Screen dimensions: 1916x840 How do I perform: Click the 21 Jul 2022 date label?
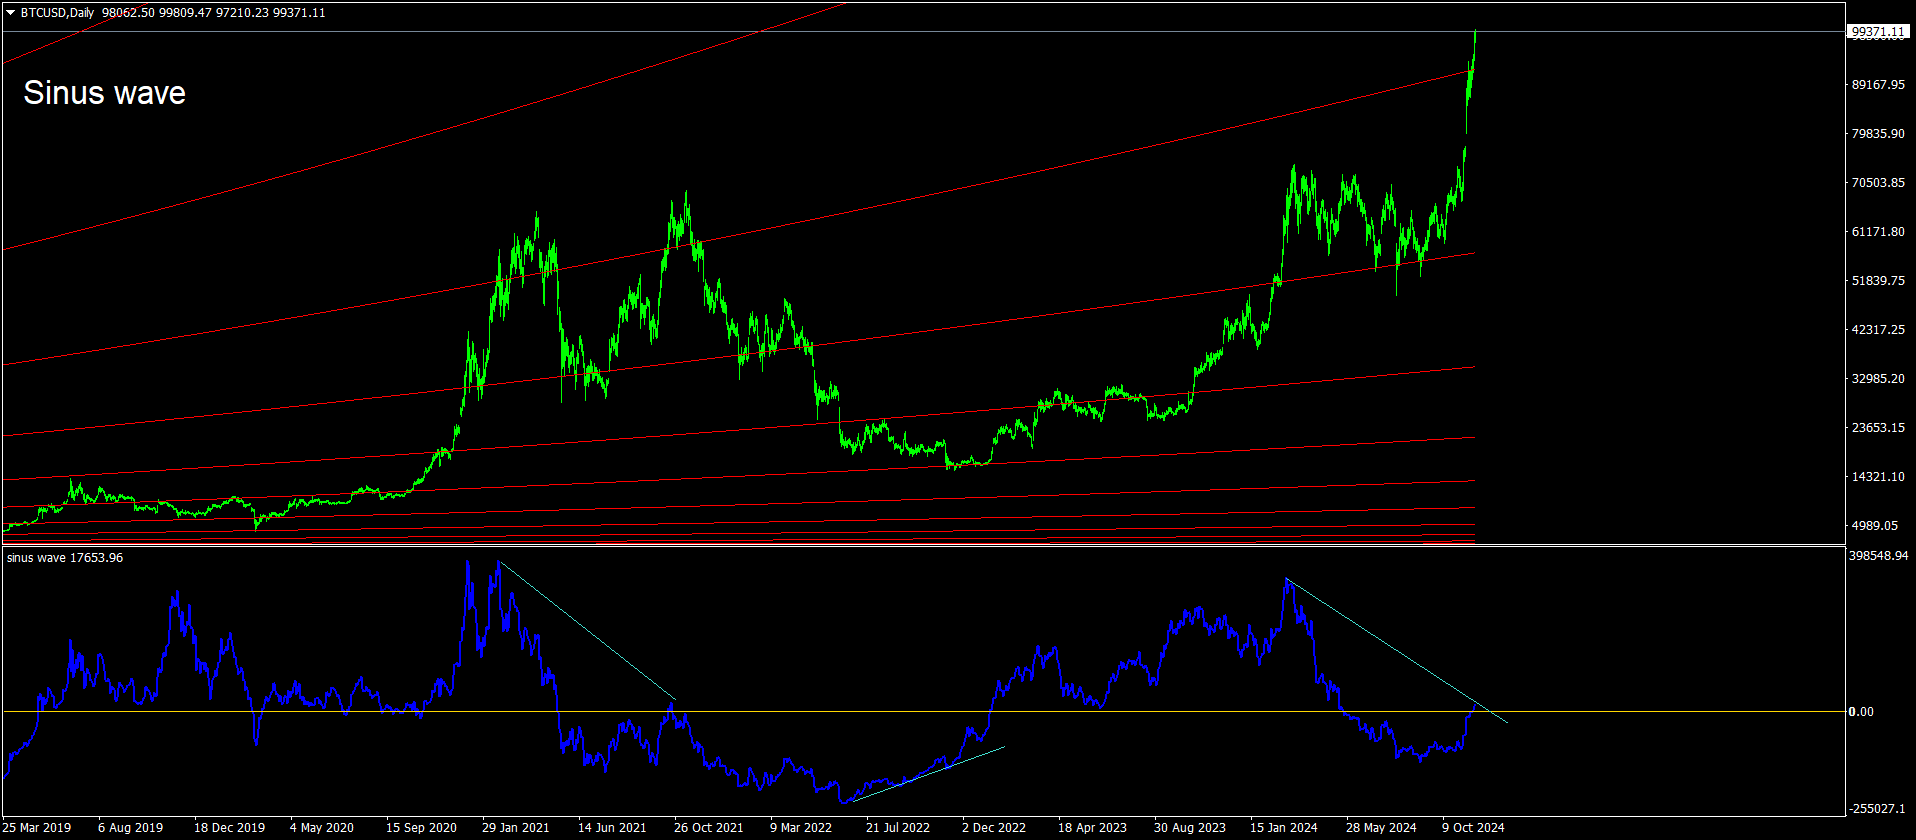click(898, 828)
